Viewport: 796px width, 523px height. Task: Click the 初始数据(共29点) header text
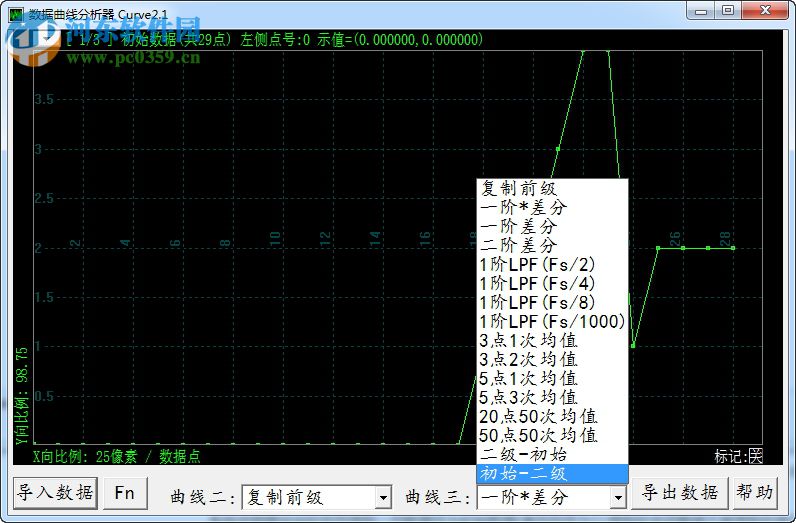point(176,40)
